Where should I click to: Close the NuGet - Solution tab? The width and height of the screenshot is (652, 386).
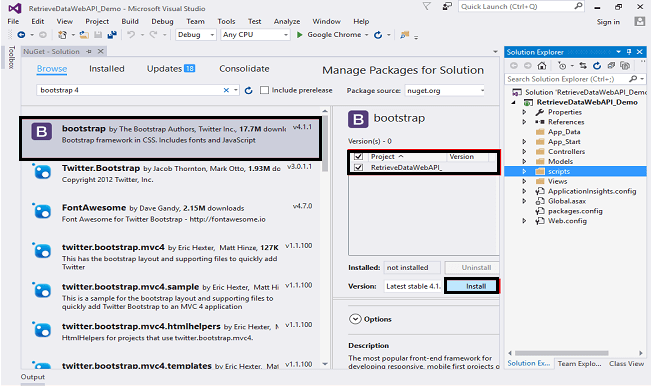click(100, 52)
